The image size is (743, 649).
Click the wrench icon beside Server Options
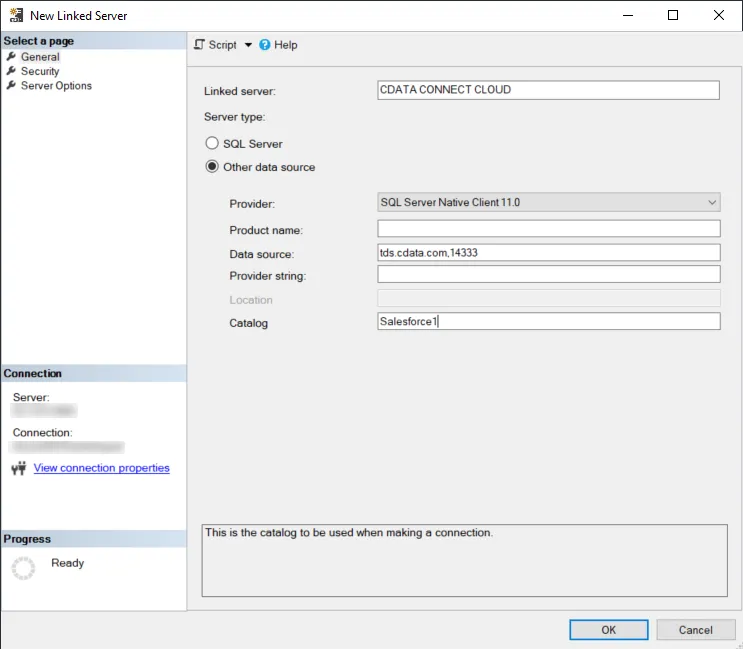click(12, 86)
